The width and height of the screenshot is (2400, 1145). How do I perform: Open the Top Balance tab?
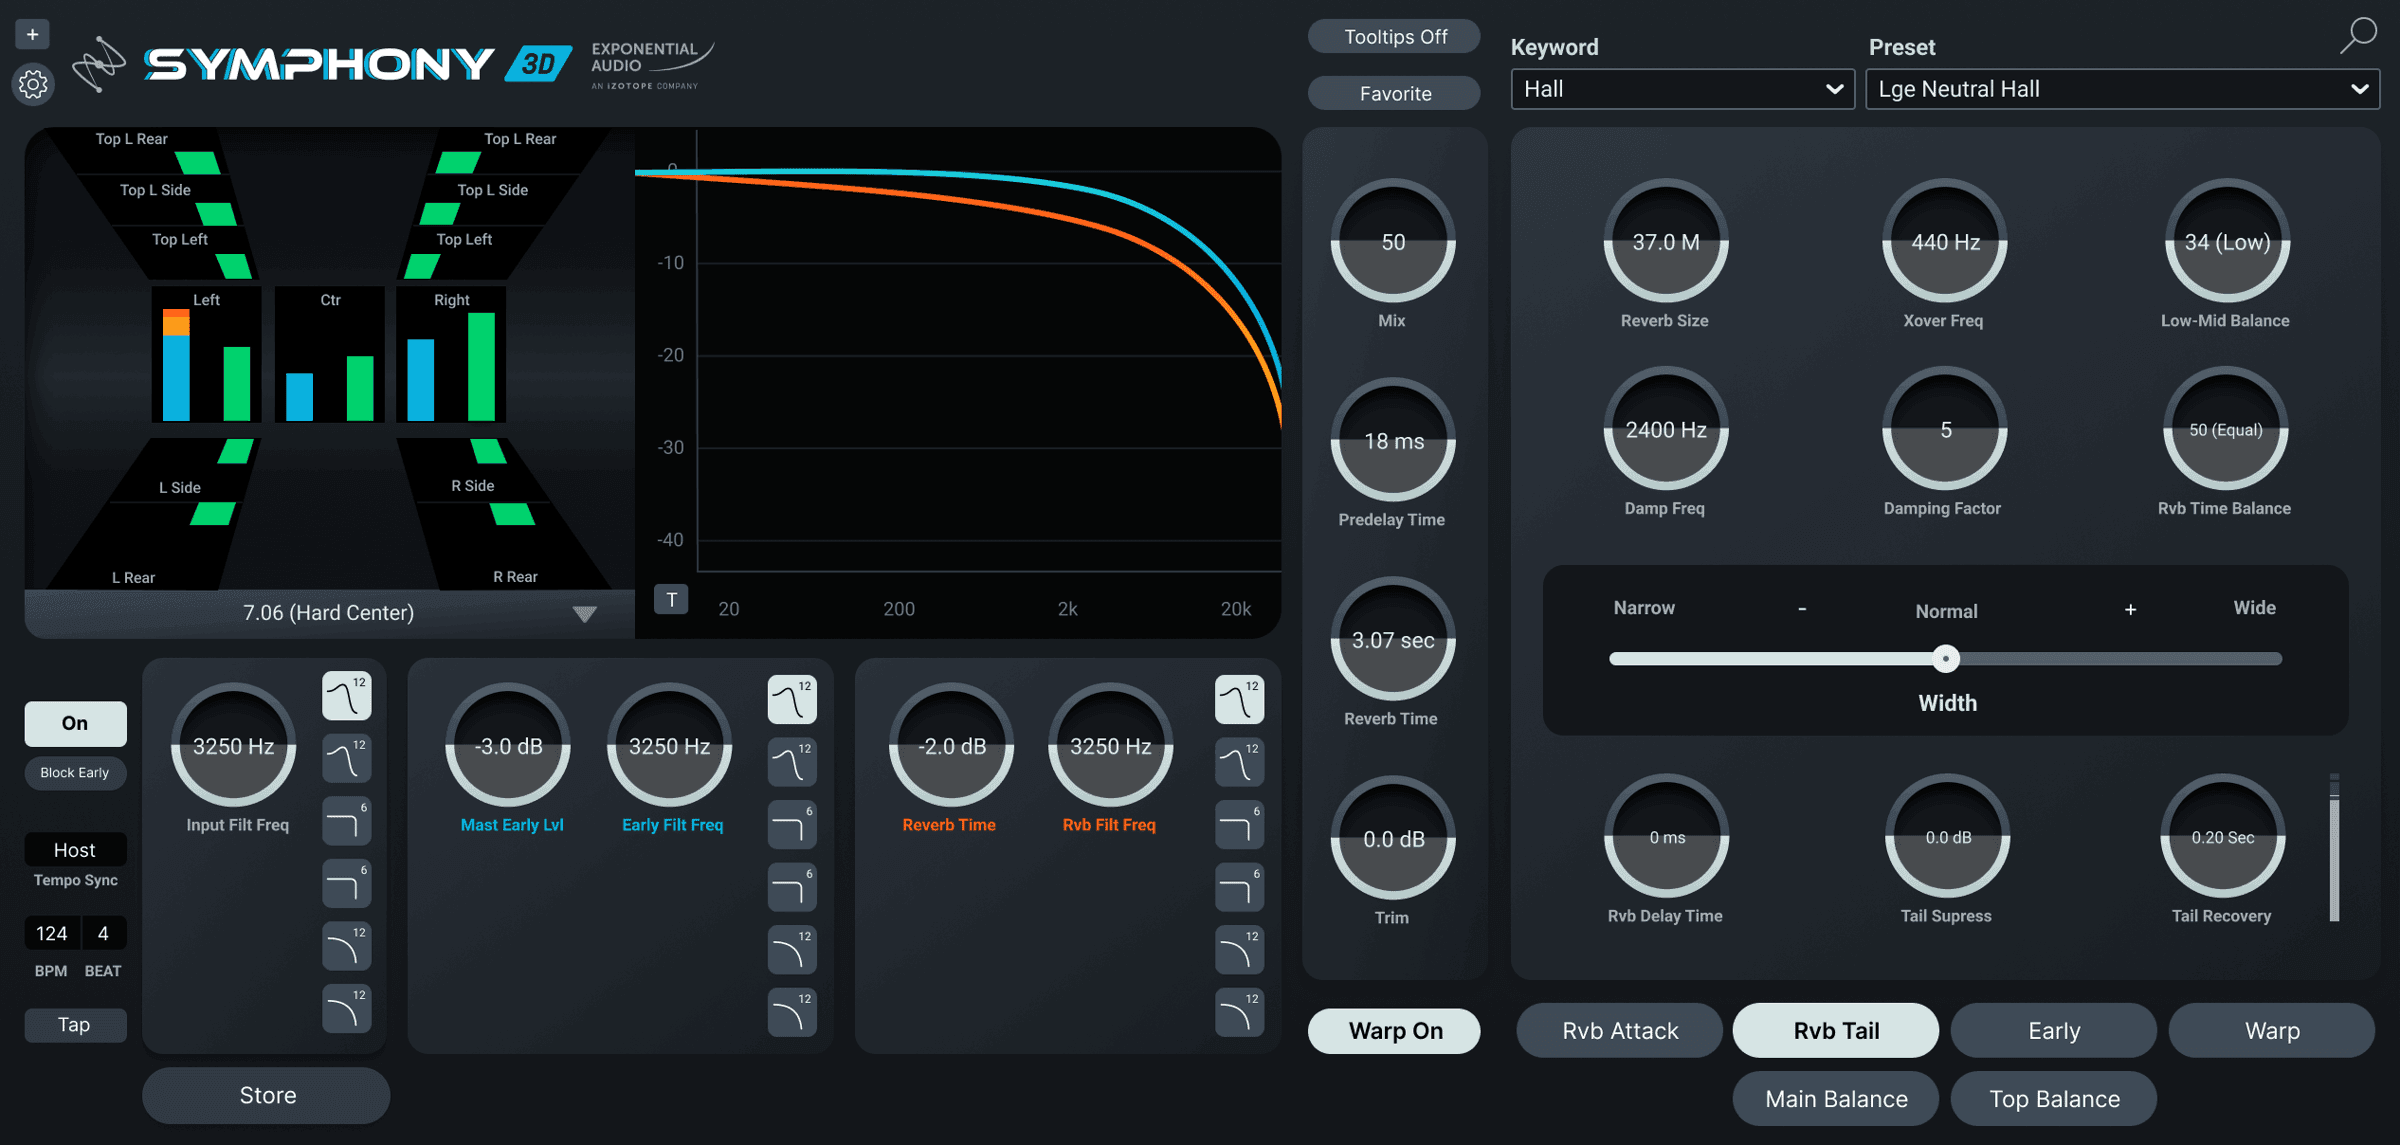tap(2054, 1099)
